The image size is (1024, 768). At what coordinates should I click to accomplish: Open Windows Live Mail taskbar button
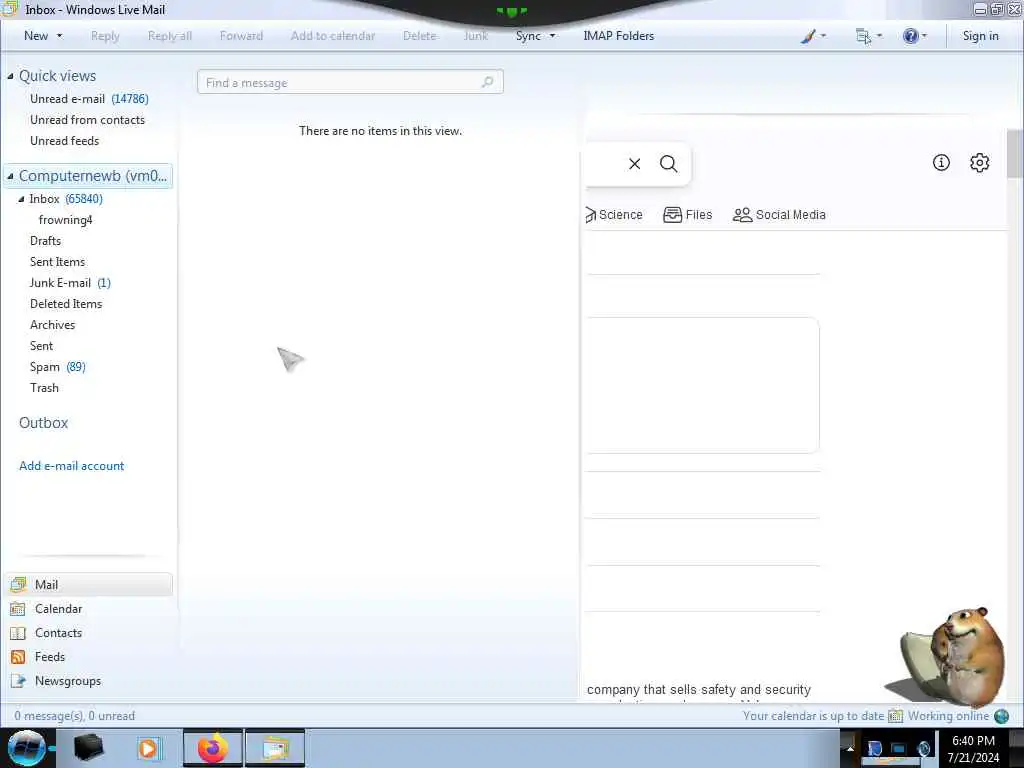276,748
